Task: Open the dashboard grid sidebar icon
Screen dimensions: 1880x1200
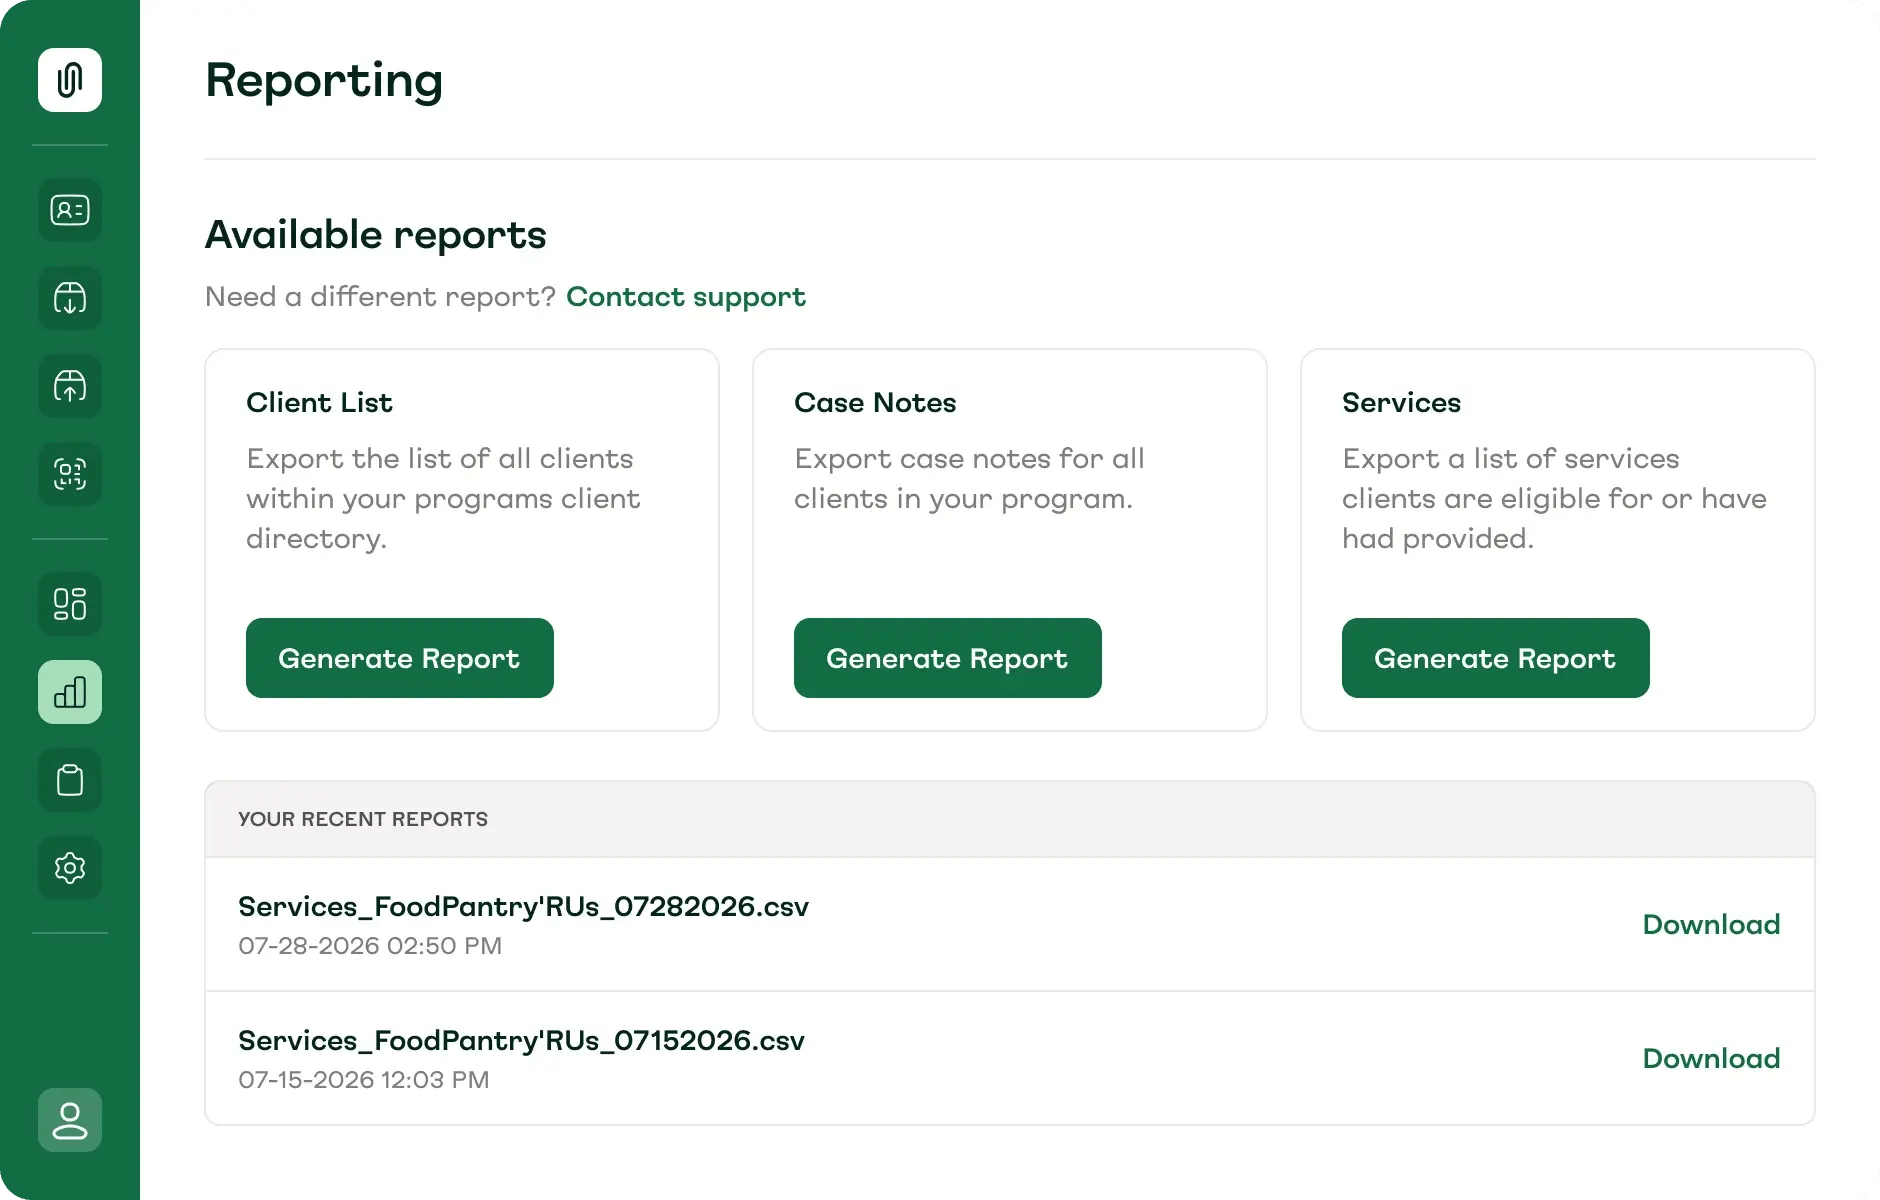Action: [x=70, y=604]
